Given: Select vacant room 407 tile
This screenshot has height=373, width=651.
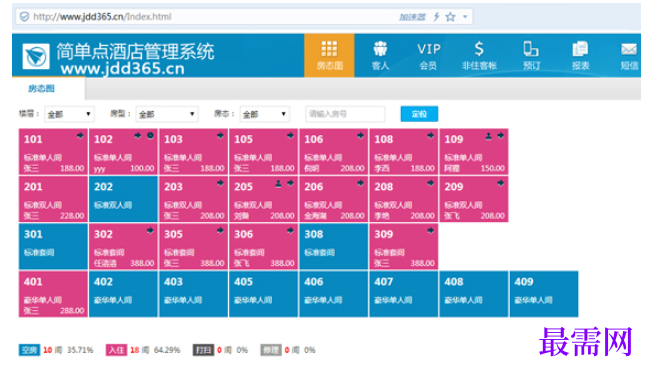Looking at the screenshot, I should click(x=404, y=294).
